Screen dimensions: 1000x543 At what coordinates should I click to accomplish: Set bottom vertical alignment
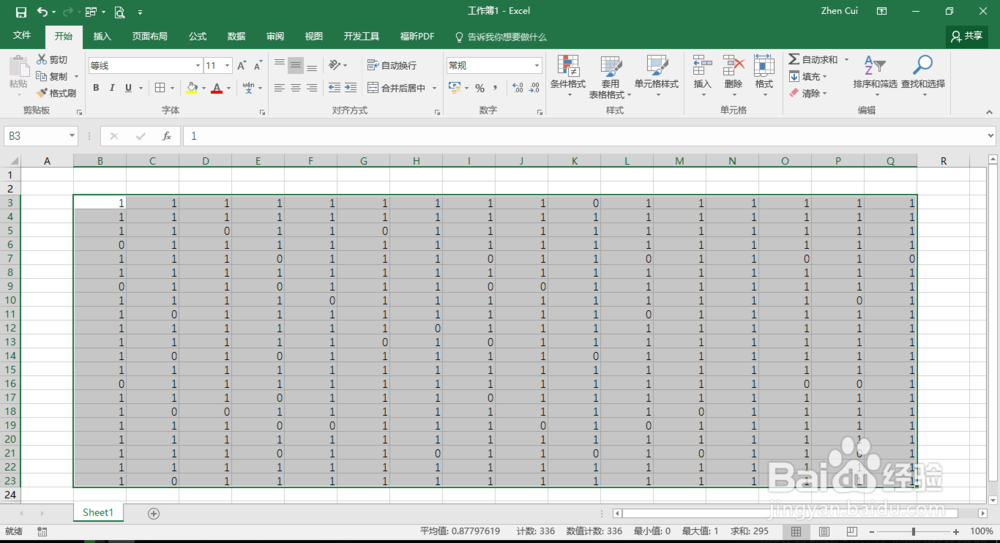coord(311,65)
